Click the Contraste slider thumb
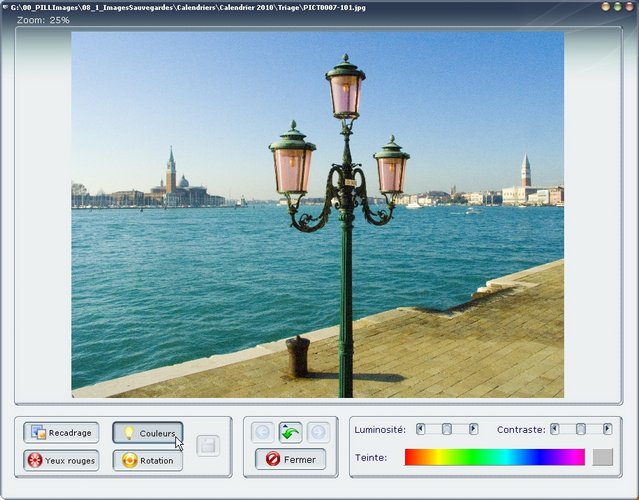The width and height of the screenshot is (639, 500). pyautogui.click(x=581, y=429)
